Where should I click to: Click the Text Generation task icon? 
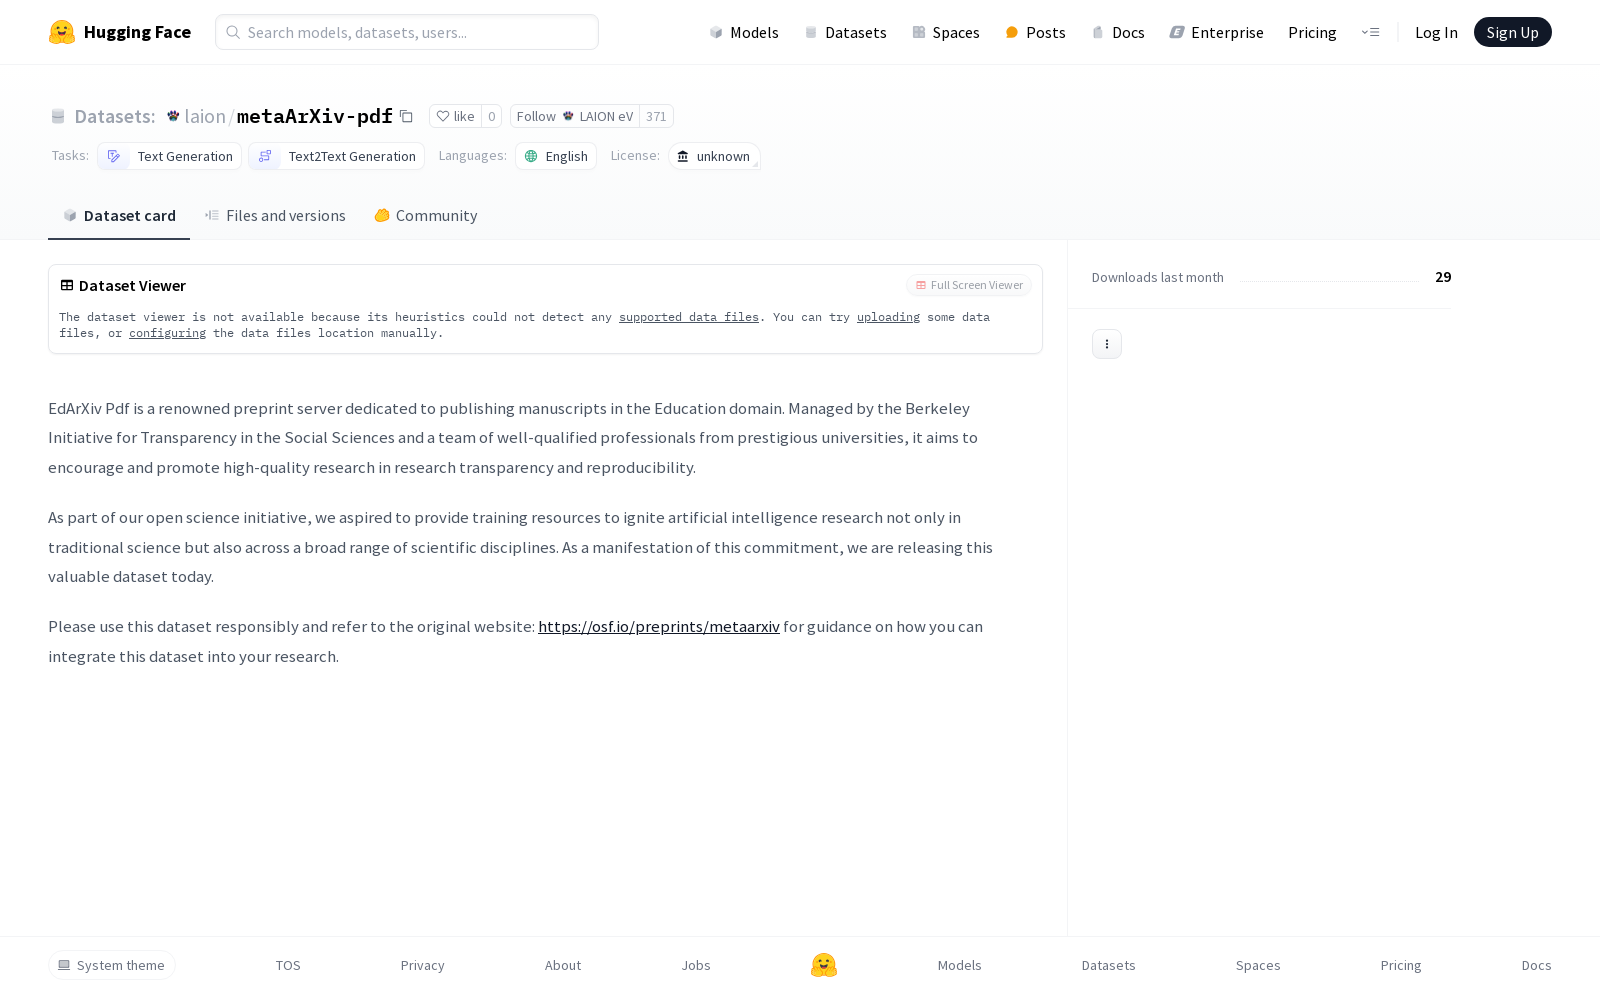click(114, 156)
